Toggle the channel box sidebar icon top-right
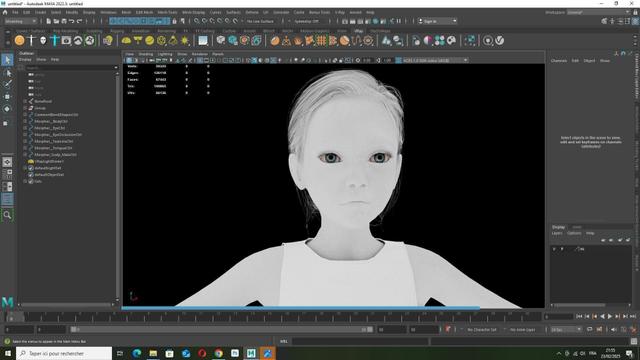The height and width of the screenshot is (360, 640). pyautogui.click(x=635, y=21)
